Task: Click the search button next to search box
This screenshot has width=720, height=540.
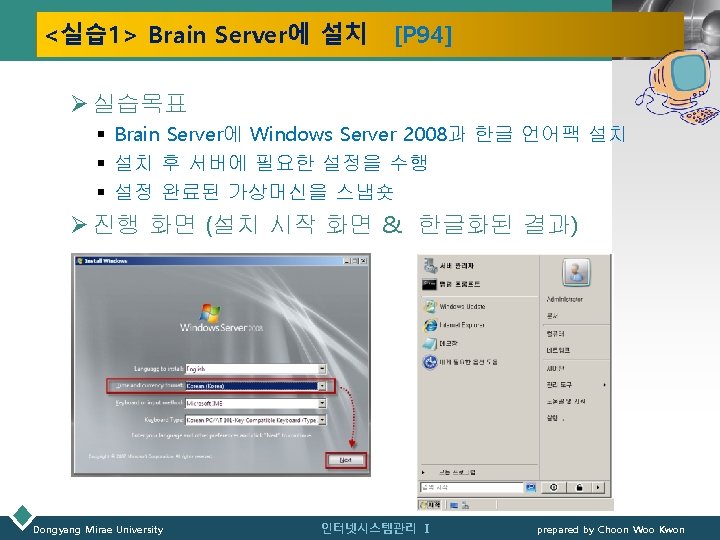Action: 530,488
